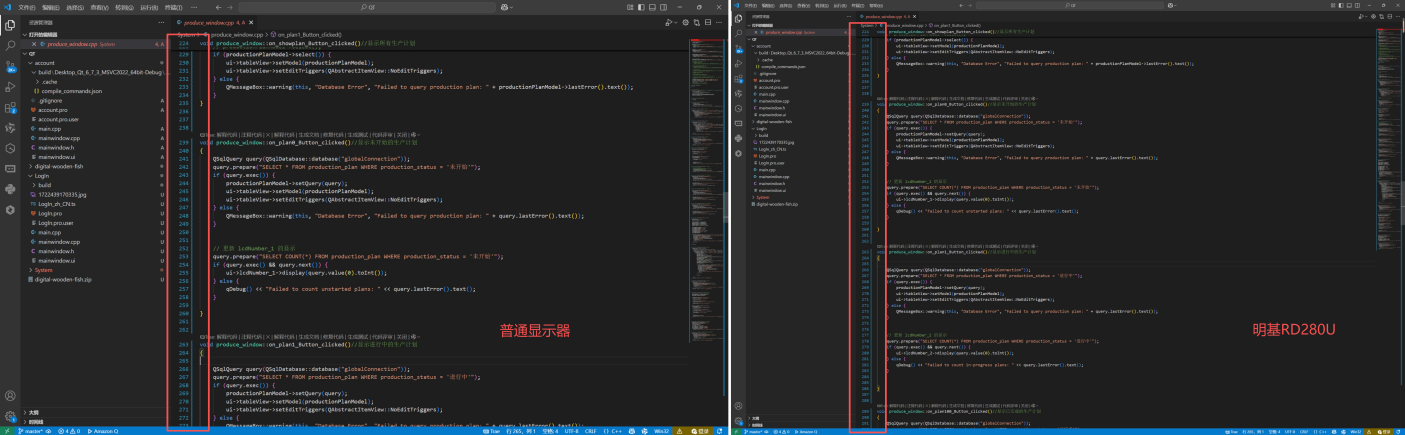
Task: Open Python extension icon in left activity bar
Action: 10,189
